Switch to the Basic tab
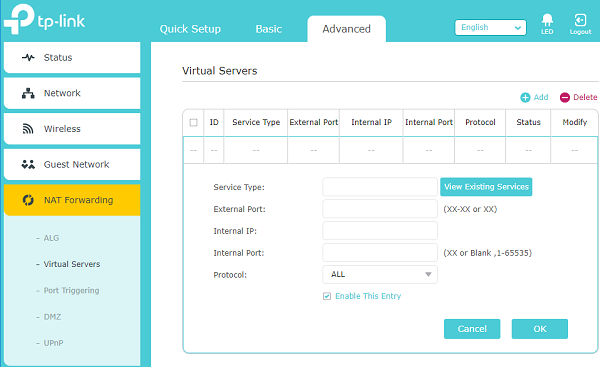The image size is (600, 367). tap(269, 29)
